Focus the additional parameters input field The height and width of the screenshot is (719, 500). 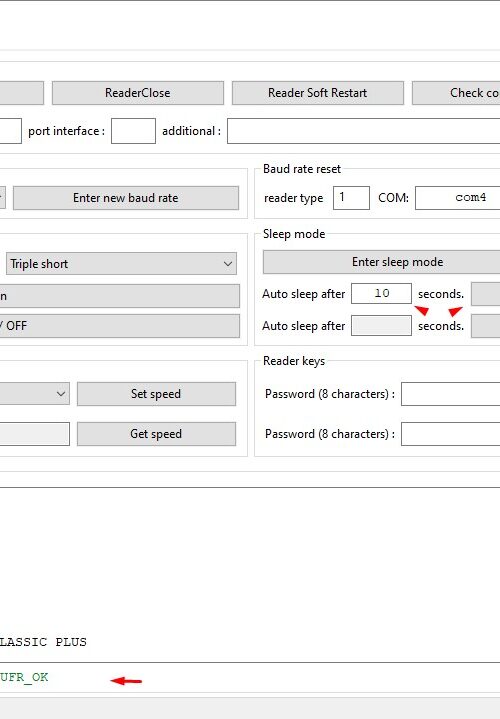(363, 131)
